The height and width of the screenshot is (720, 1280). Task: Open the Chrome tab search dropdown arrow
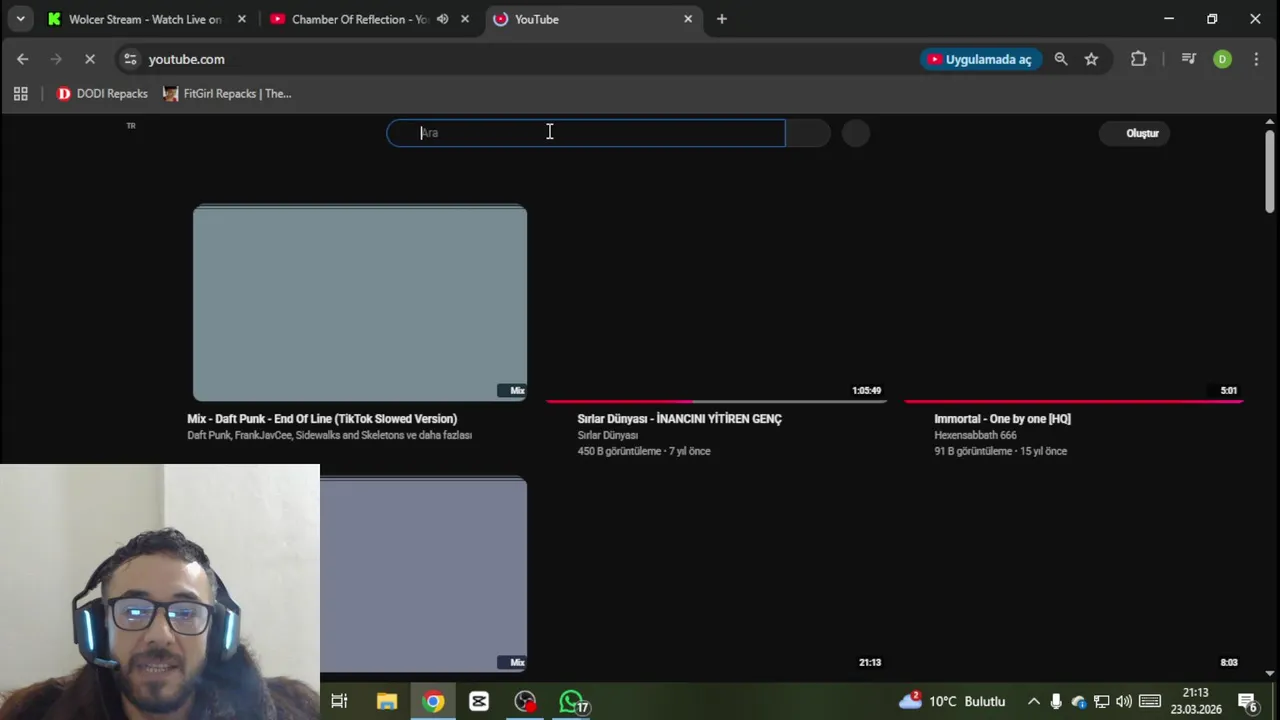pos(20,19)
